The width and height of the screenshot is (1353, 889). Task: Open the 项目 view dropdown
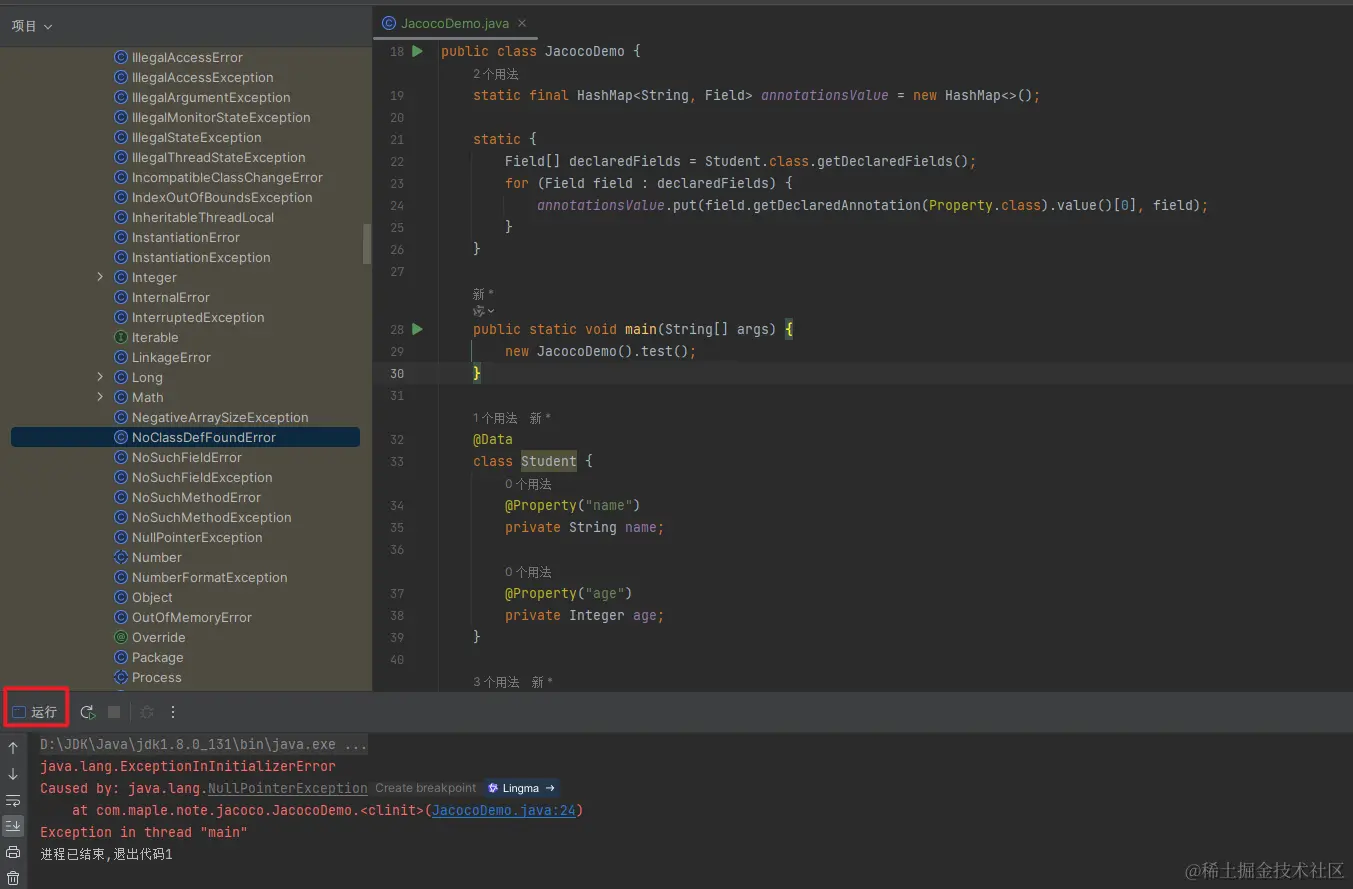(x=32, y=26)
